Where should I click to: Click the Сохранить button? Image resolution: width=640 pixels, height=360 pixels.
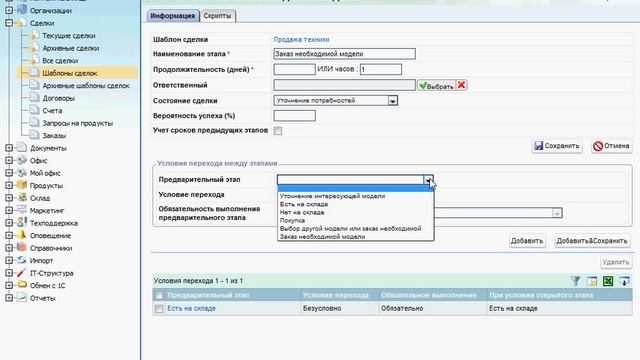(557, 146)
